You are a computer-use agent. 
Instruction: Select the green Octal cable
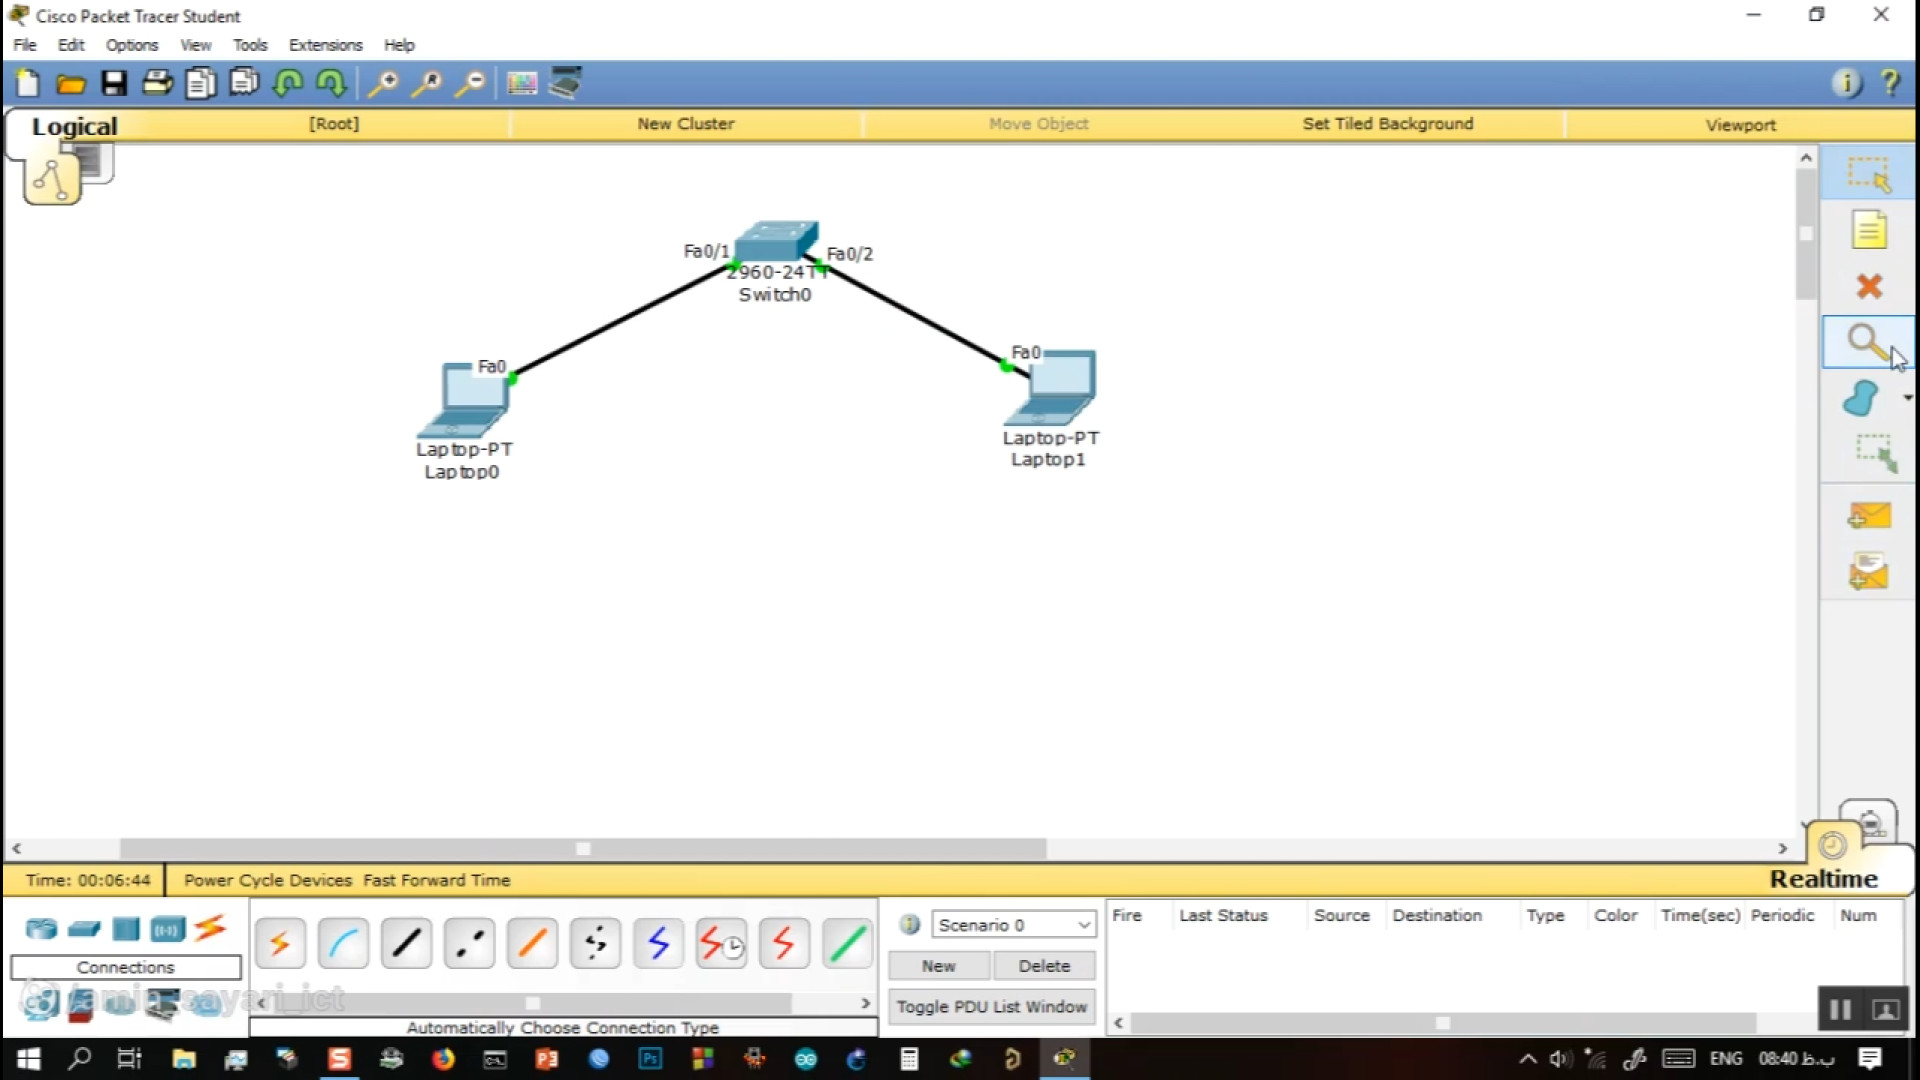click(x=847, y=943)
